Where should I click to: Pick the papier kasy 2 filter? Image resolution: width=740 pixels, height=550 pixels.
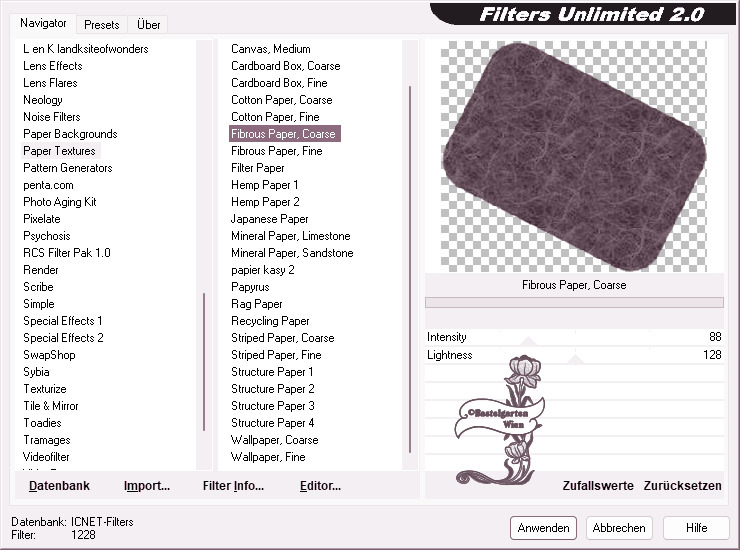tap(263, 270)
